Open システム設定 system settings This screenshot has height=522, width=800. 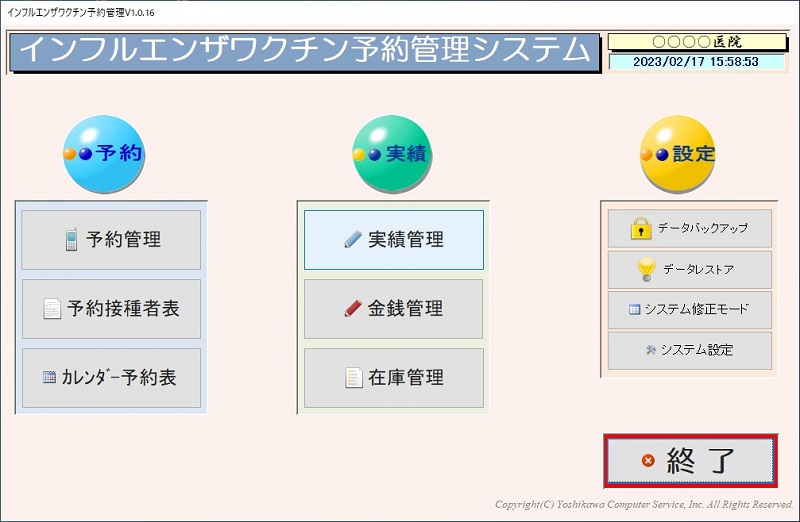689,351
